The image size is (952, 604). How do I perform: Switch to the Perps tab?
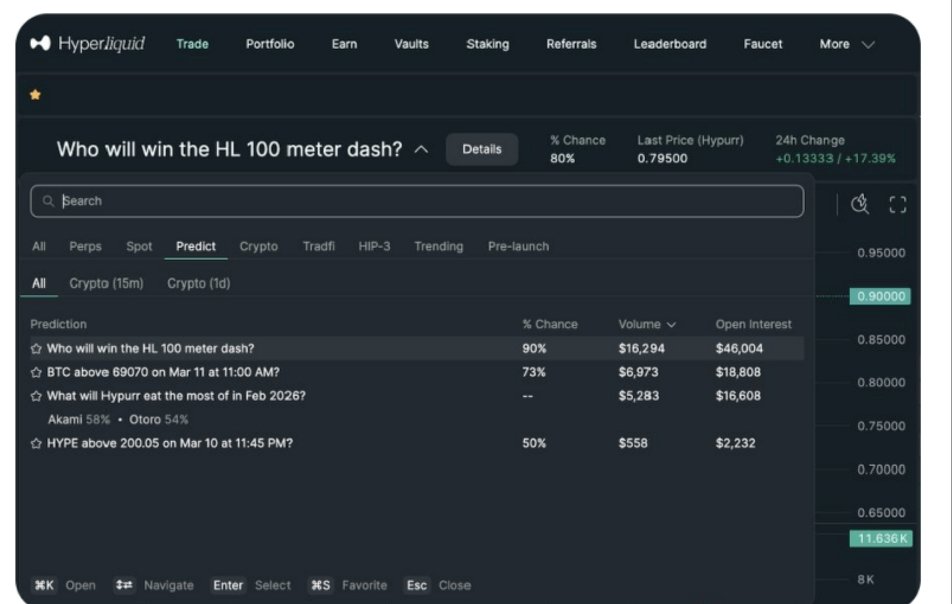[85, 246]
